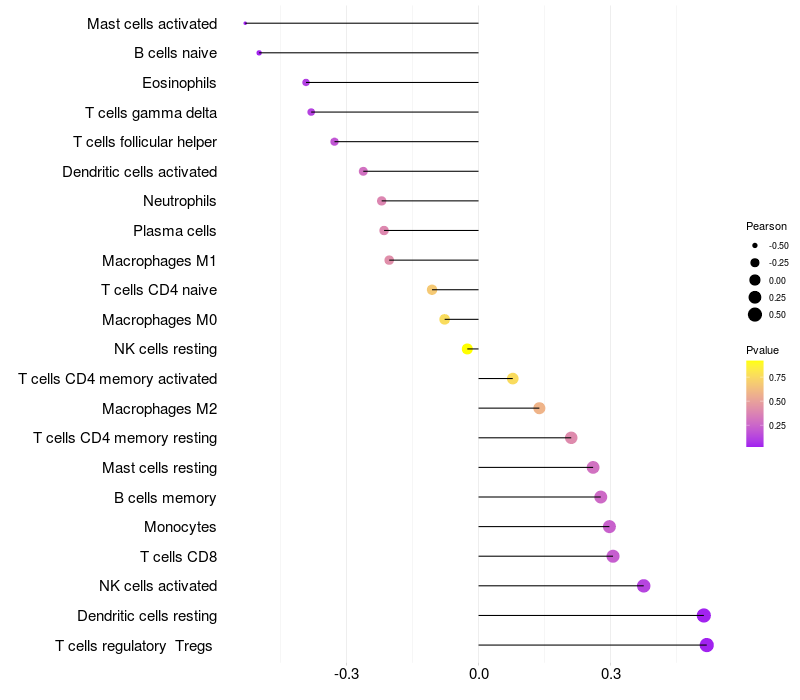Screen dimensions: 800x700
Task: Select the Pearson -0.50 legend dot
Action: click(x=755, y=245)
